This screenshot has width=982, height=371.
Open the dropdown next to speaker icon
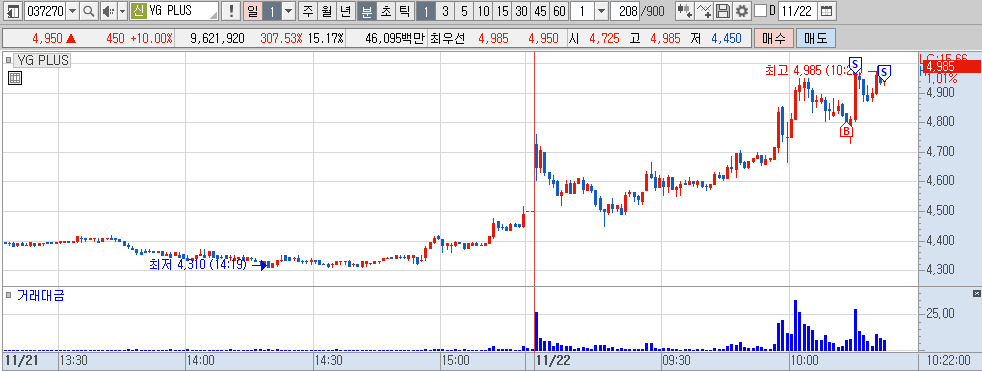click(122, 11)
